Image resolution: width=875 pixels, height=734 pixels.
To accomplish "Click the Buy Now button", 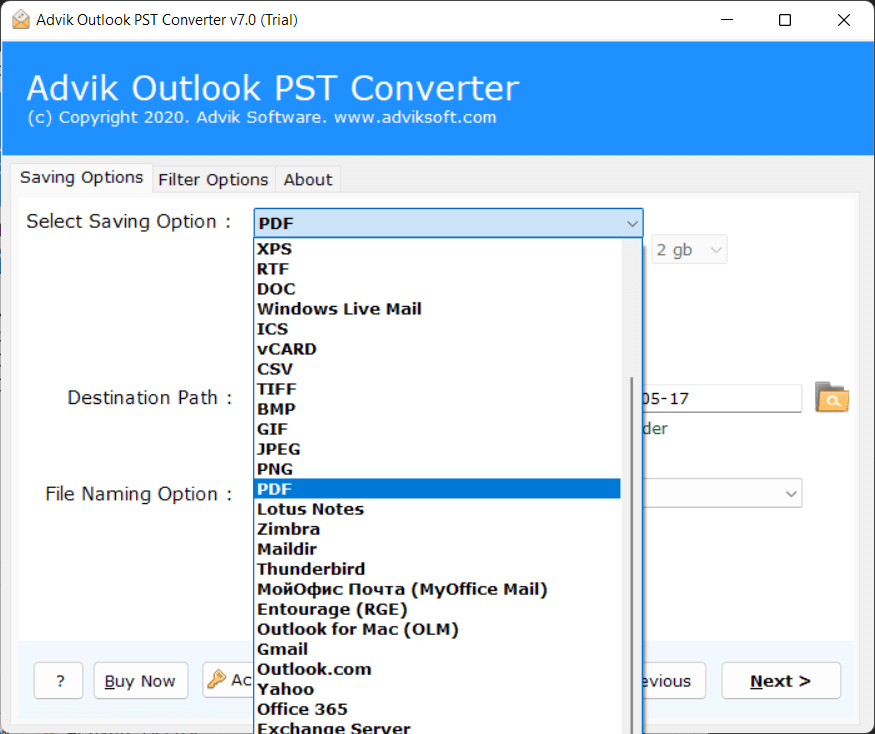I will pos(140,681).
